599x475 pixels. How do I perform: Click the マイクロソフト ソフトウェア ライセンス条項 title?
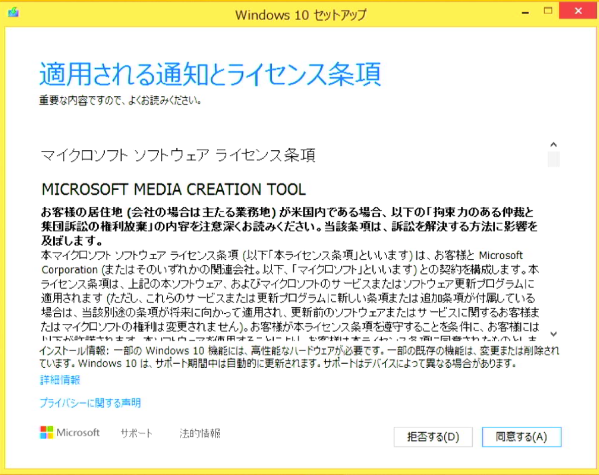(178, 155)
